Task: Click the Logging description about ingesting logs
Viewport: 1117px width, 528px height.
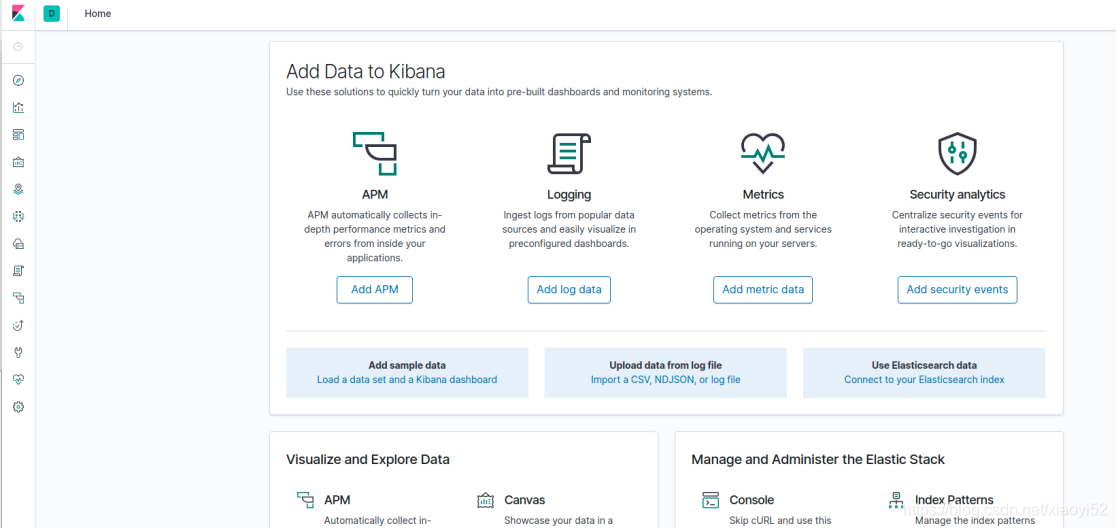Action: pos(569,229)
